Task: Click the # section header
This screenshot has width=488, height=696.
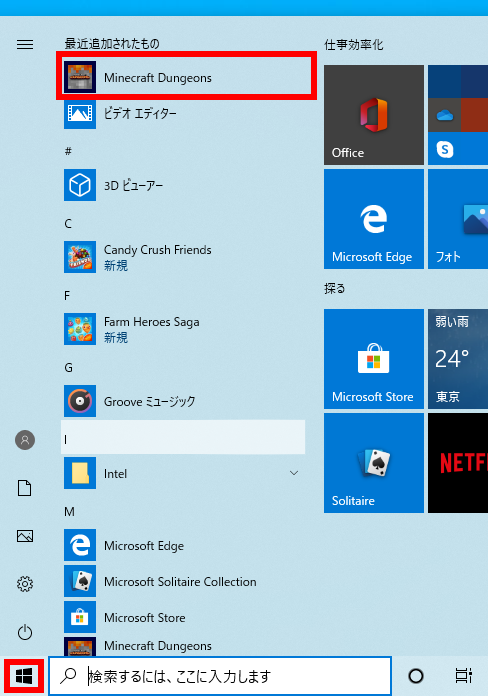Action: 68,151
